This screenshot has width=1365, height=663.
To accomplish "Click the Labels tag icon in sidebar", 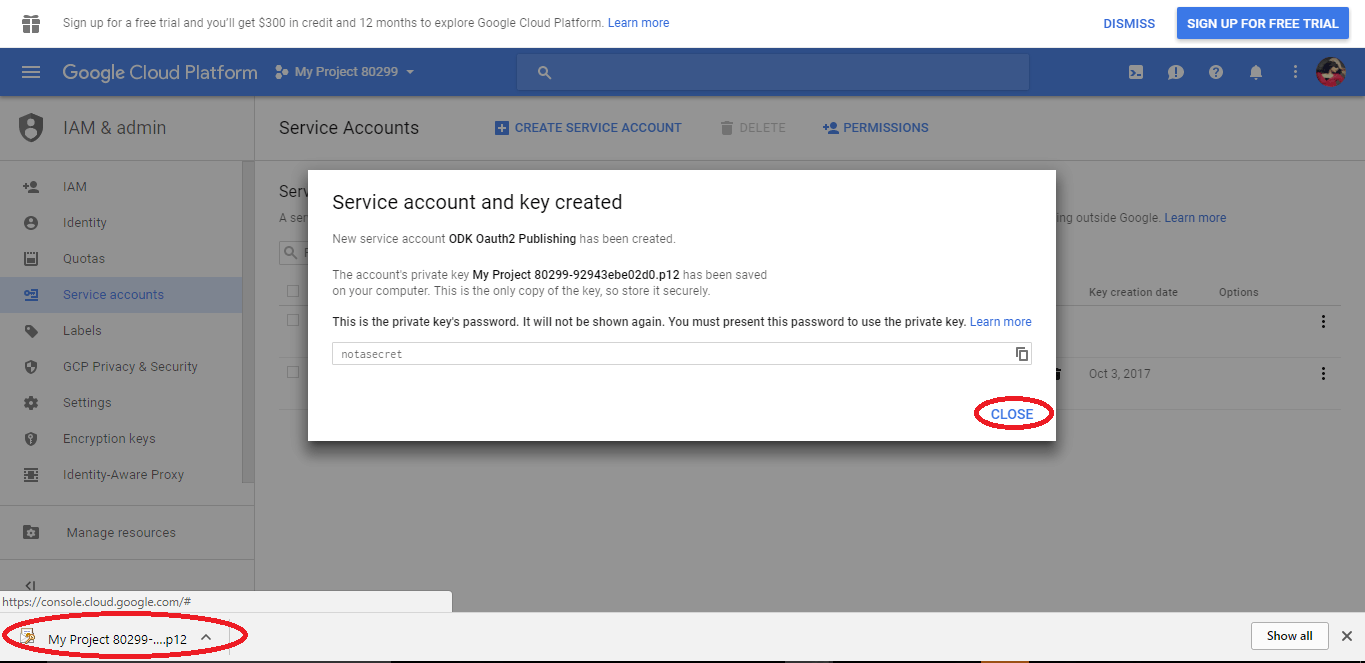I will 31,331.
